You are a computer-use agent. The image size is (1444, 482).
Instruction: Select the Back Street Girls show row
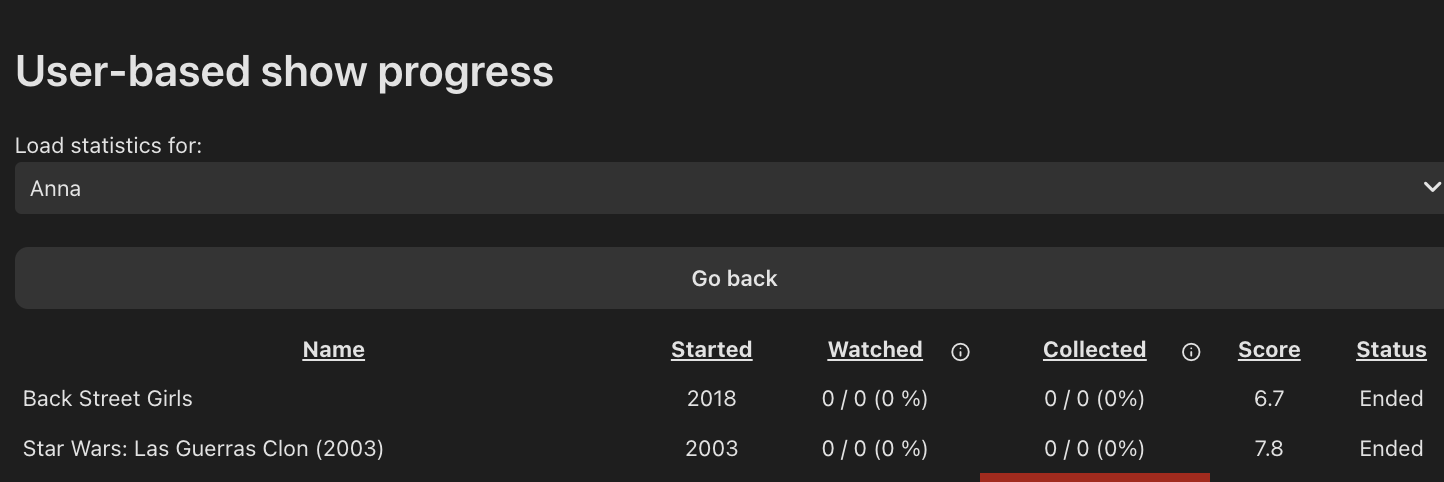(108, 399)
